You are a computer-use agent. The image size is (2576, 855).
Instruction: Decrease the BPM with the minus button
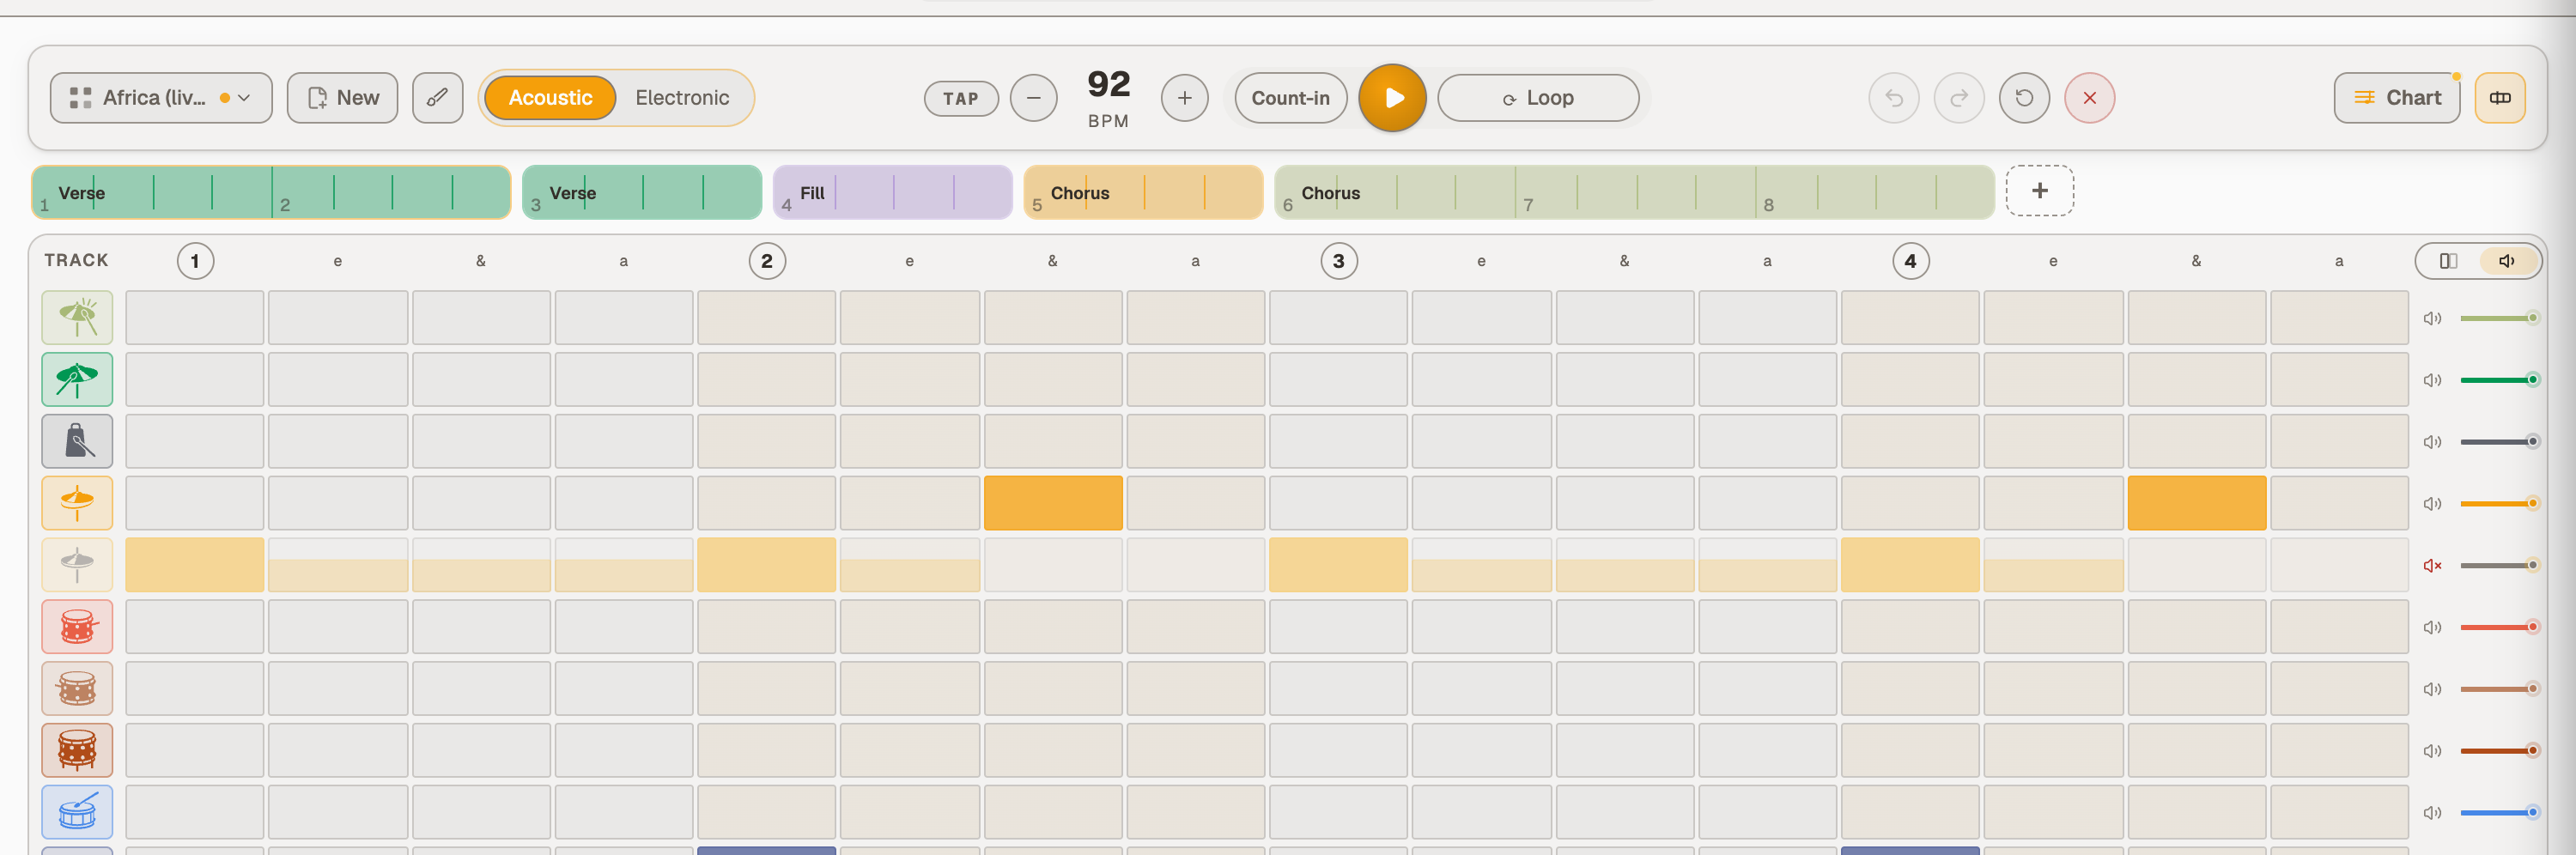(1033, 98)
